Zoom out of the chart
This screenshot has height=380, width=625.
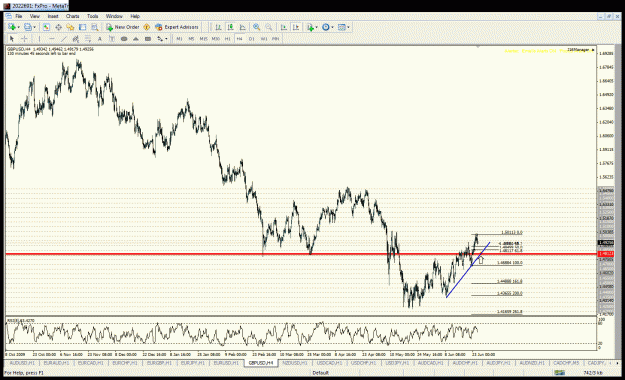[269, 27]
